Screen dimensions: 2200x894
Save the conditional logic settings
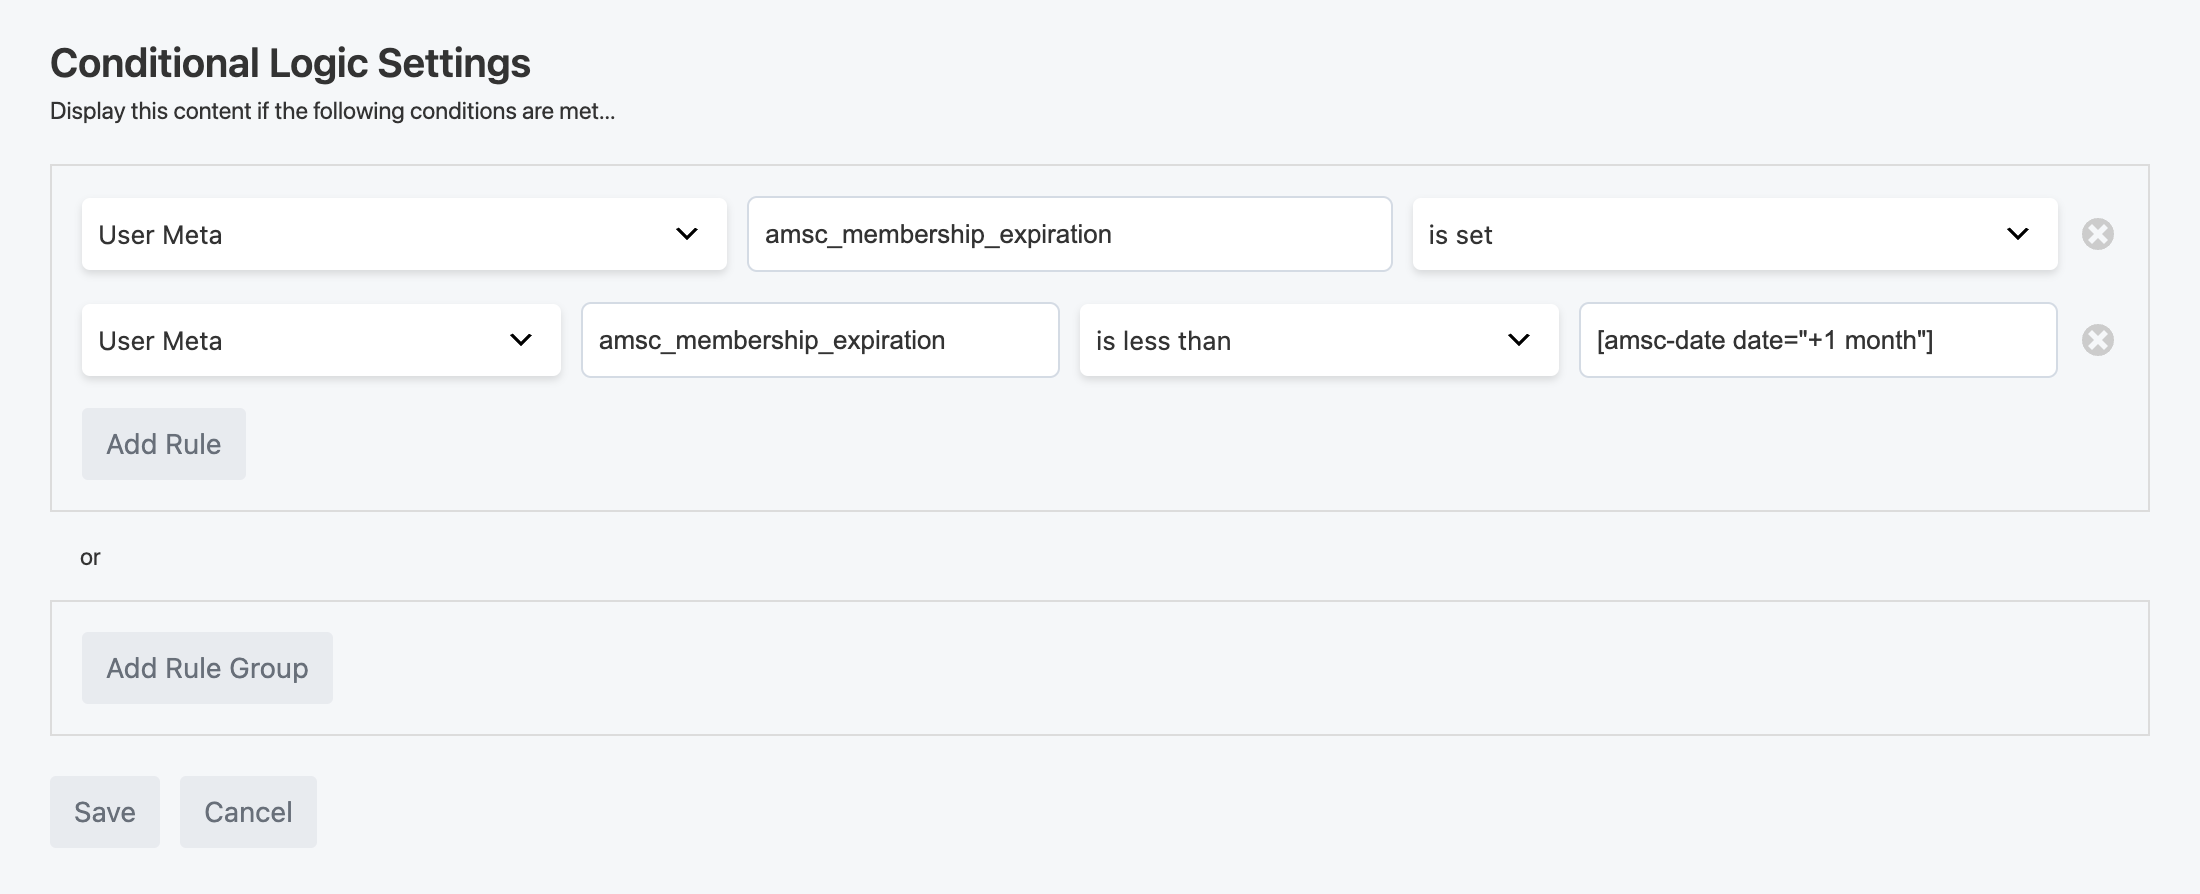point(105,812)
